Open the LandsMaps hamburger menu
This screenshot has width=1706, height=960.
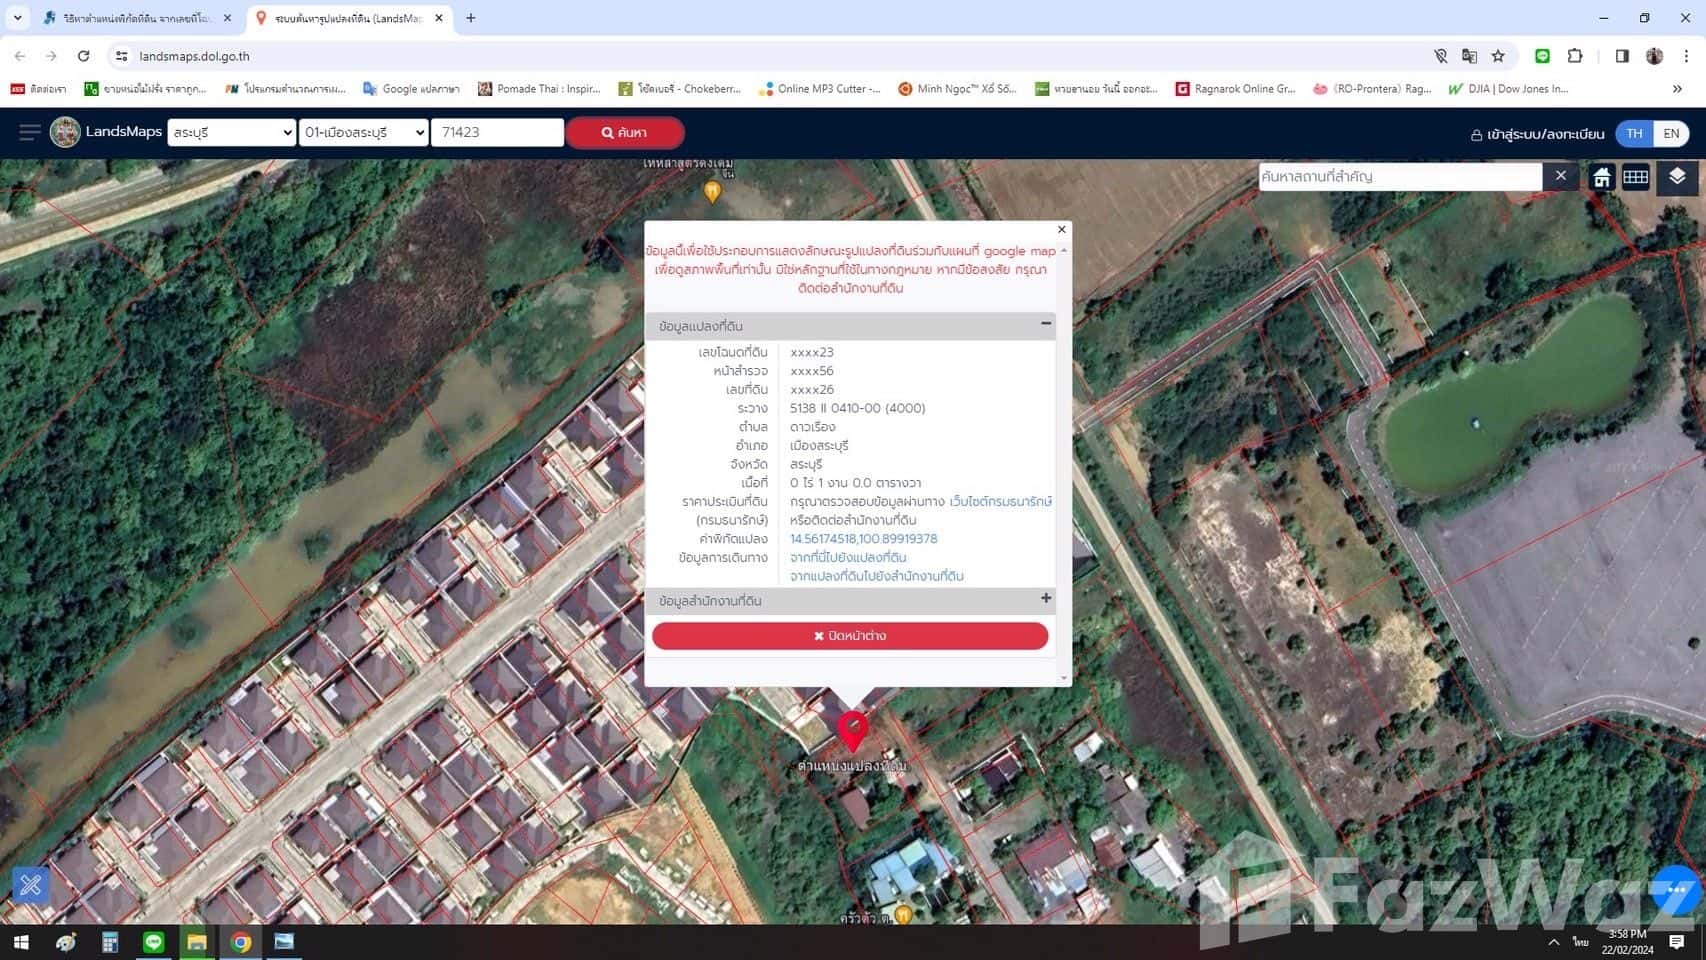point(29,132)
